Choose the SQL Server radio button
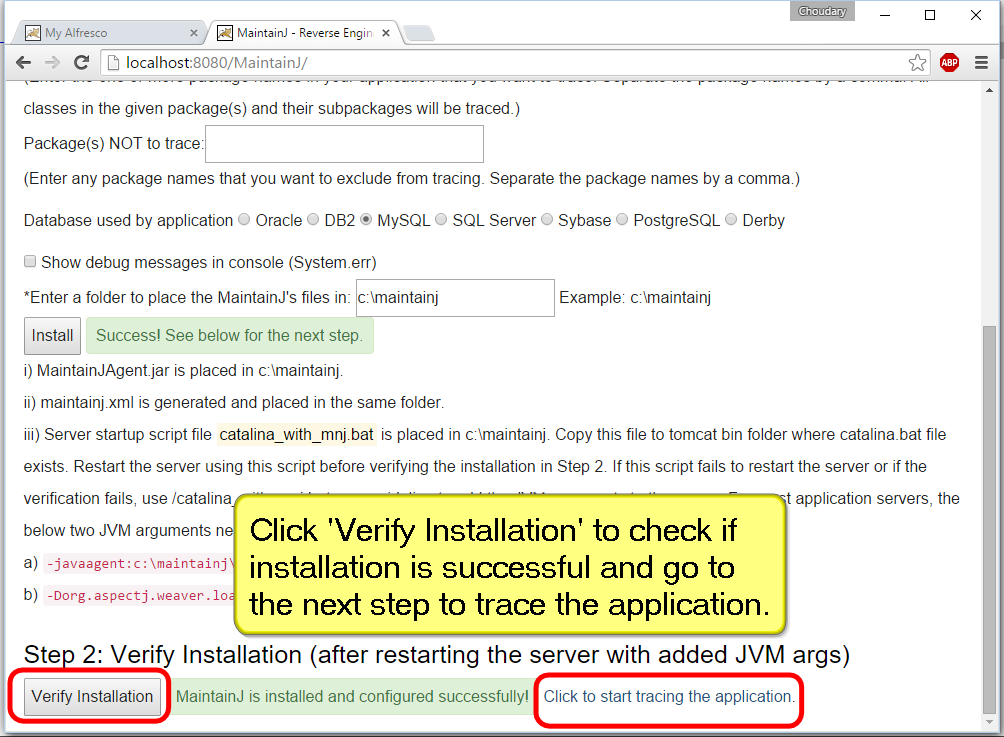The height and width of the screenshot is (737, 1004). pyautogui.click(x=442, y=220)
